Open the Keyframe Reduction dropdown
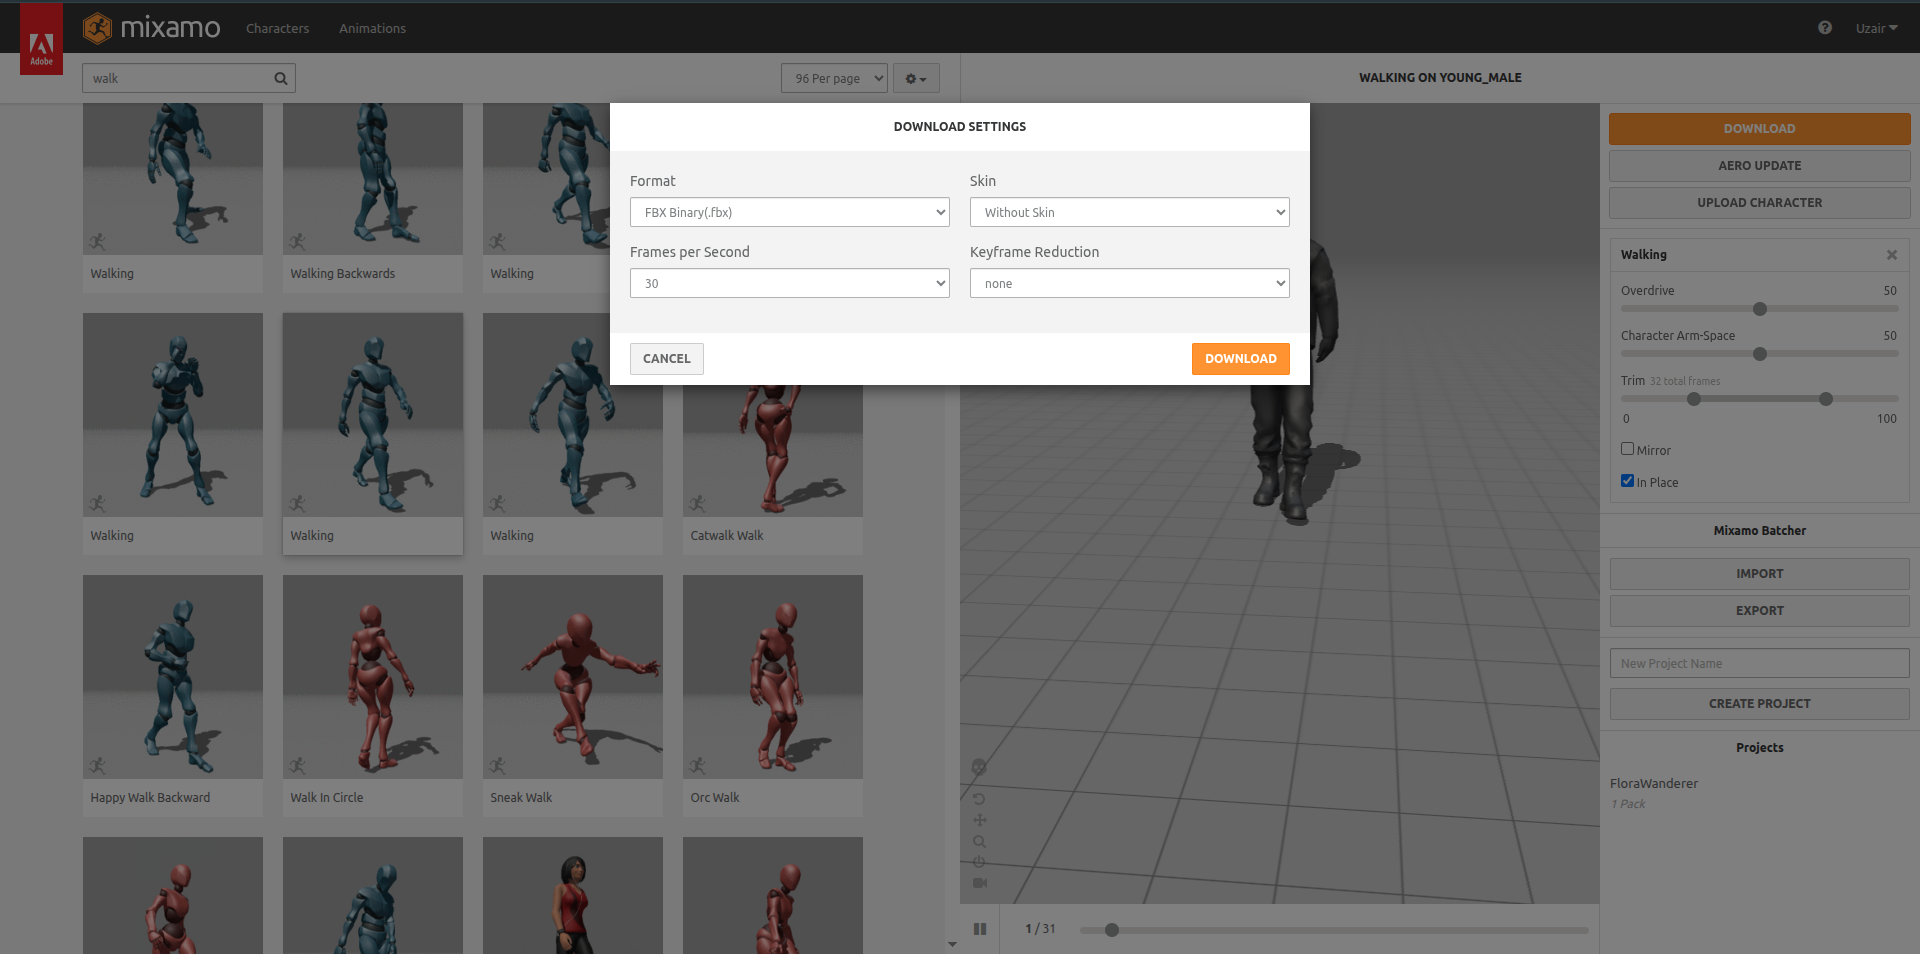1920x954 pixels. (x=1128, y=283)
